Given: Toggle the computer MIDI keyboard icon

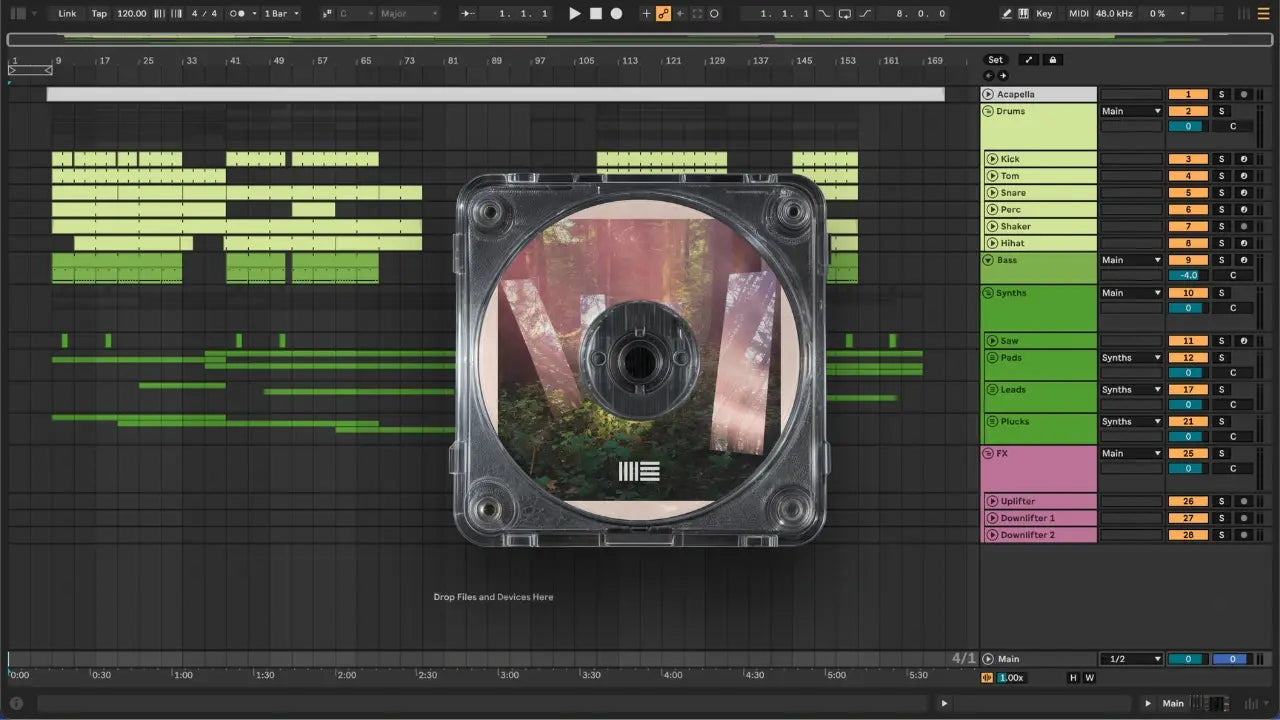Looking at the screenshot, I should tap(1023, 14).
